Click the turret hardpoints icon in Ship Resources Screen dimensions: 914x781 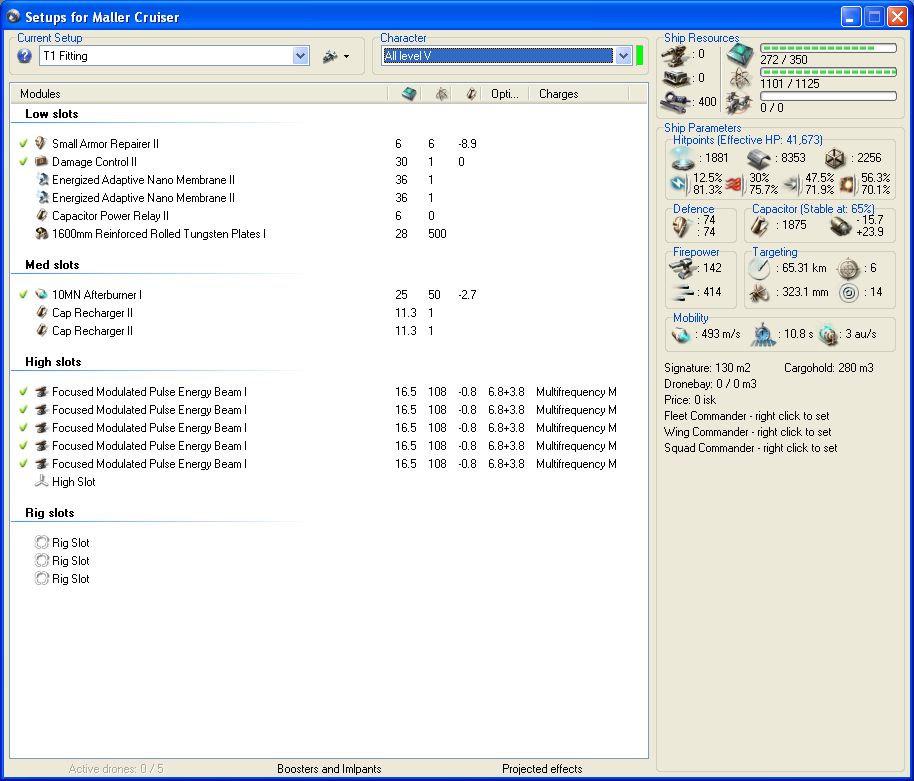point(676,55)
